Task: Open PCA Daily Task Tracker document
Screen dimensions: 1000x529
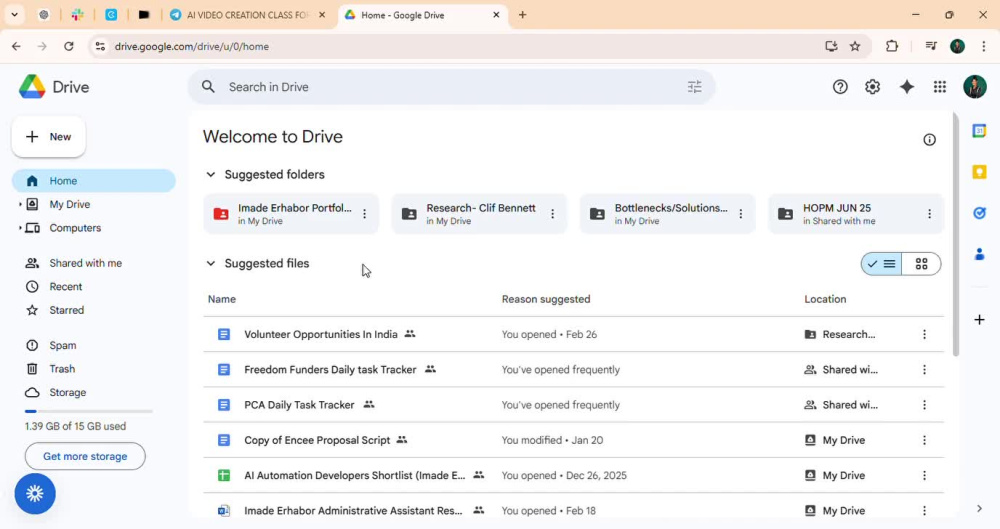Action: point(299,405)
